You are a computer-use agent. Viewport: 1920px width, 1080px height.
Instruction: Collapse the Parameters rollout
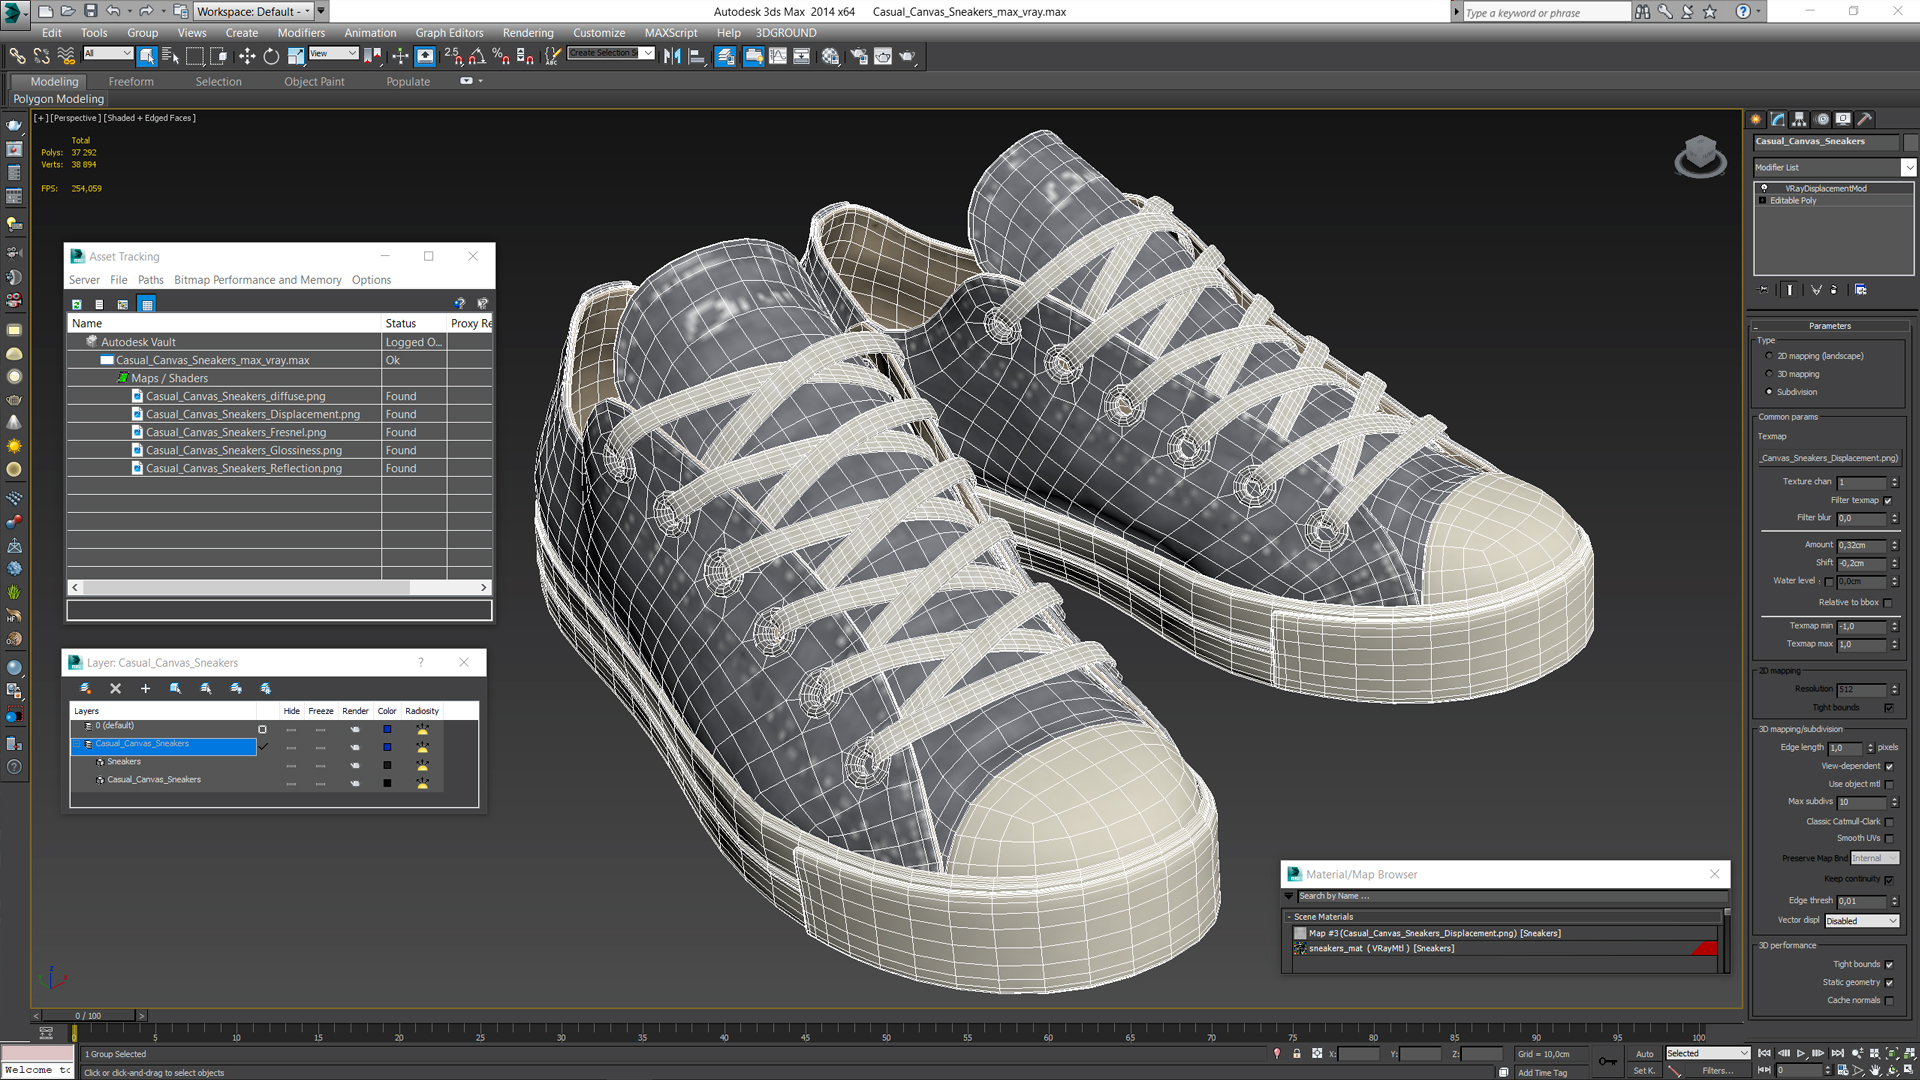click(x=1829, y=326)
